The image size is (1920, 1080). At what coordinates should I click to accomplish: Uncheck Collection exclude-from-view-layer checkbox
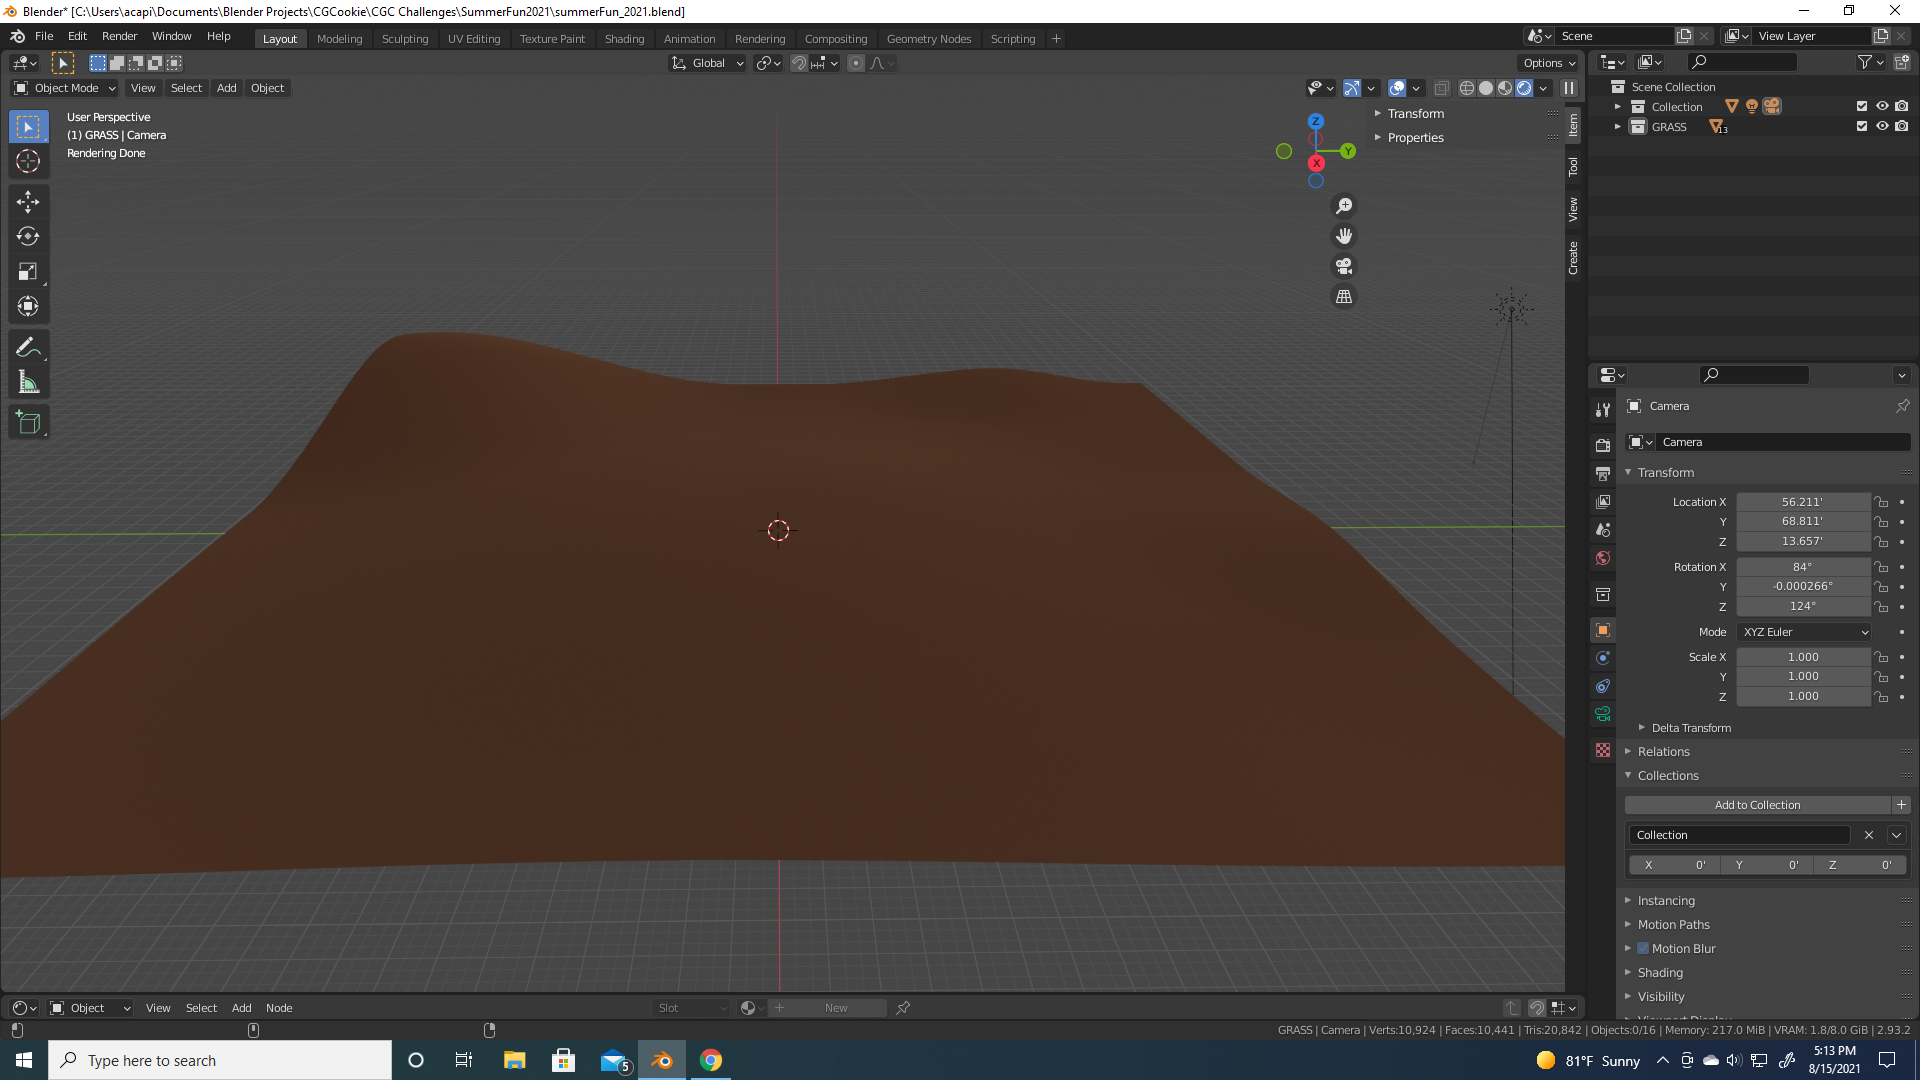tap(1862, 107)
